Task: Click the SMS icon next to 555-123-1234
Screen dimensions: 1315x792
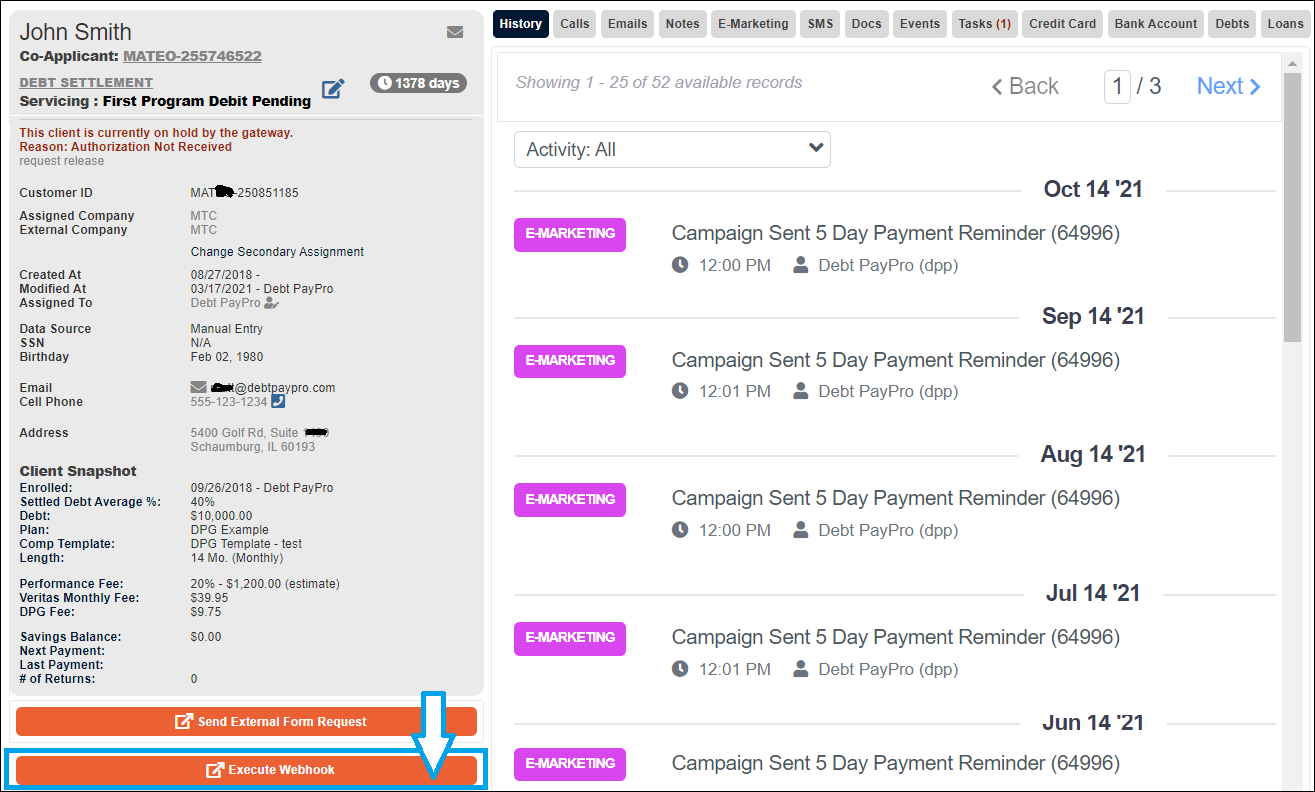Action: tap(277, 401)
